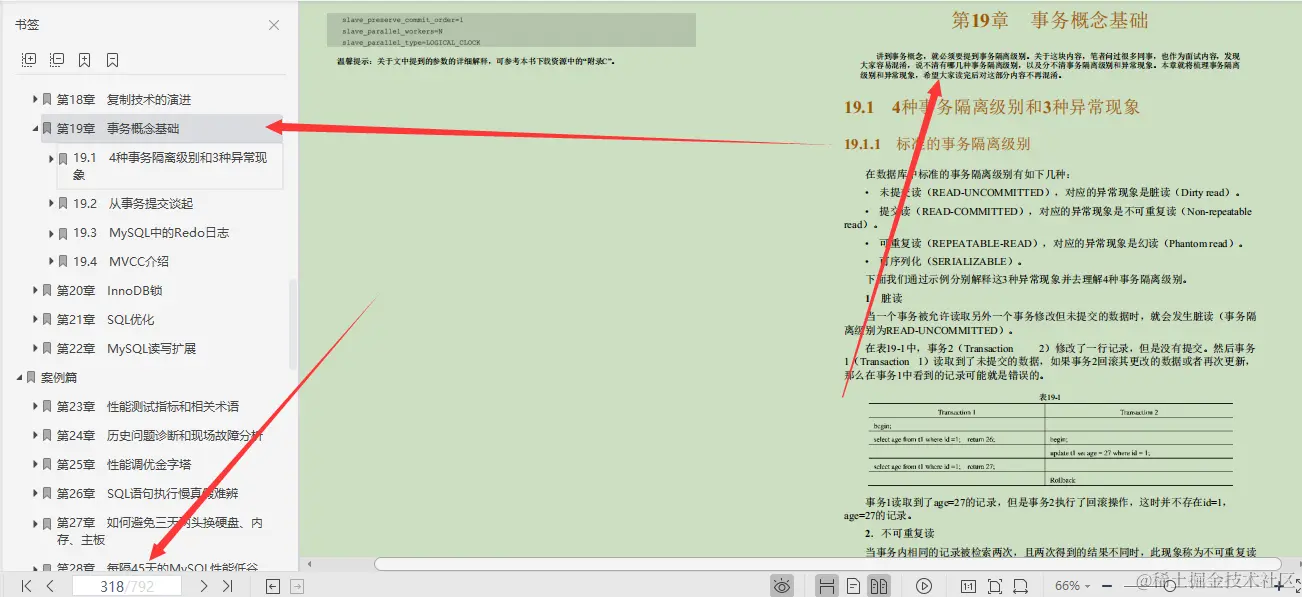This screenshot has width=1302, height=597.
Task: Click the play slideshow icon
Action: click(925, 586)
